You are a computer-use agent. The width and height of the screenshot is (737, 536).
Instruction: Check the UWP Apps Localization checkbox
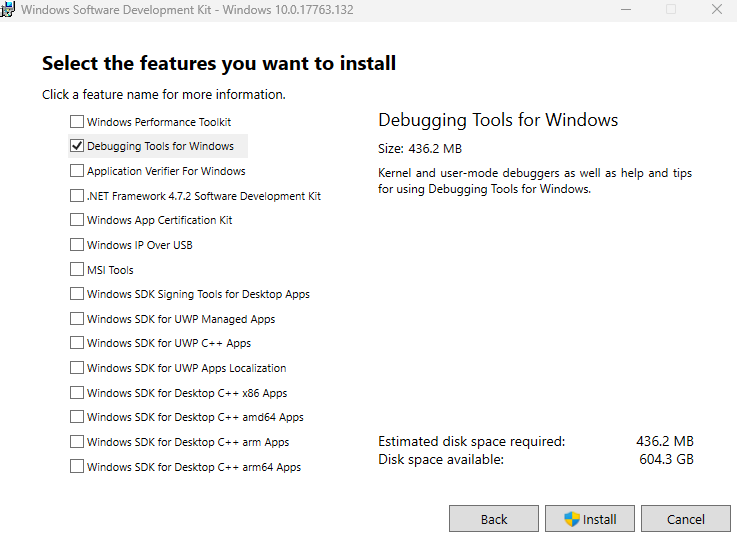tap(77, 367)
